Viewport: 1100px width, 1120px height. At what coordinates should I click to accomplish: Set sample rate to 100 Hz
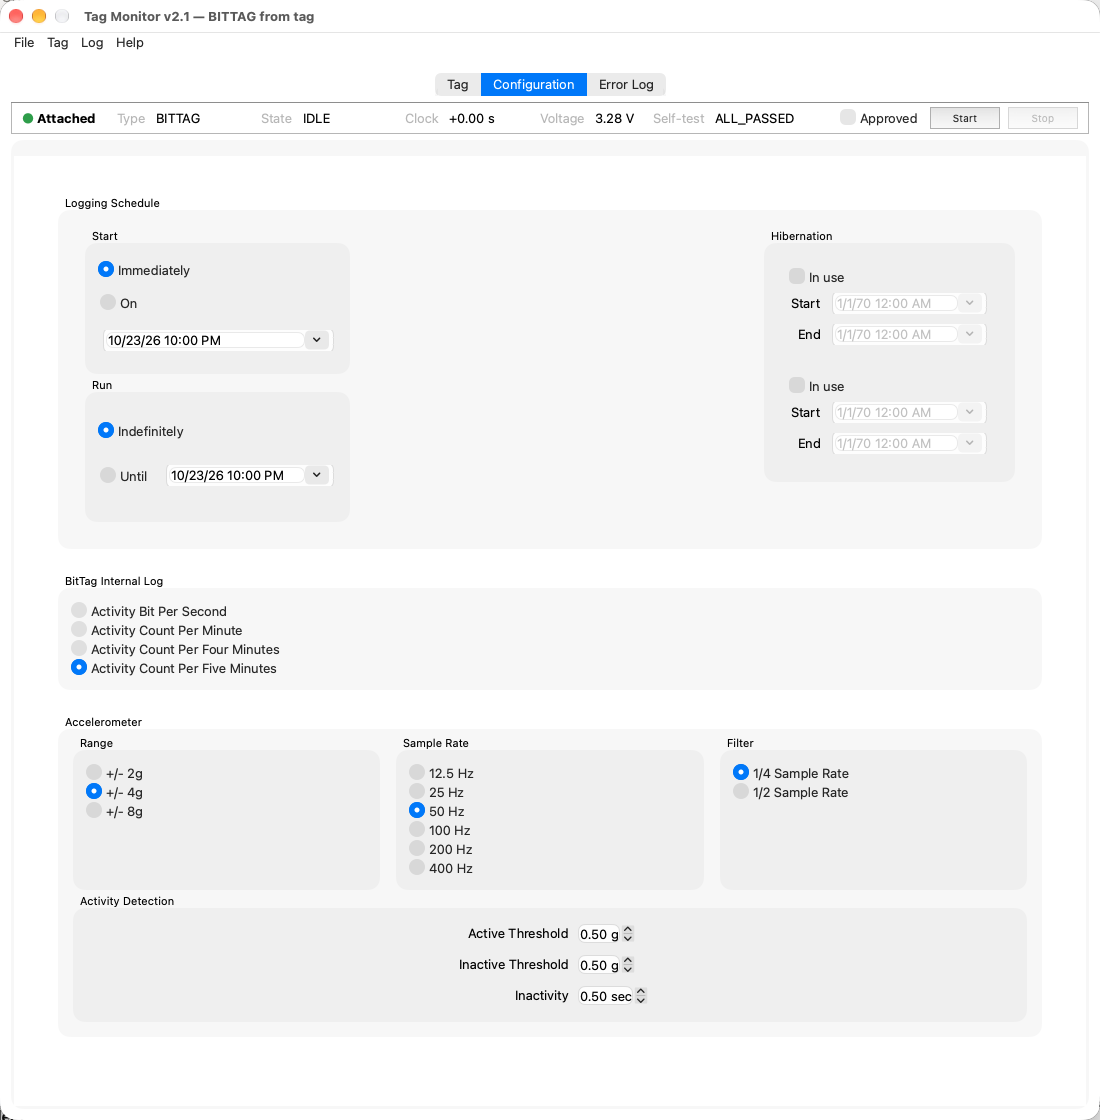tap(416, 829)
